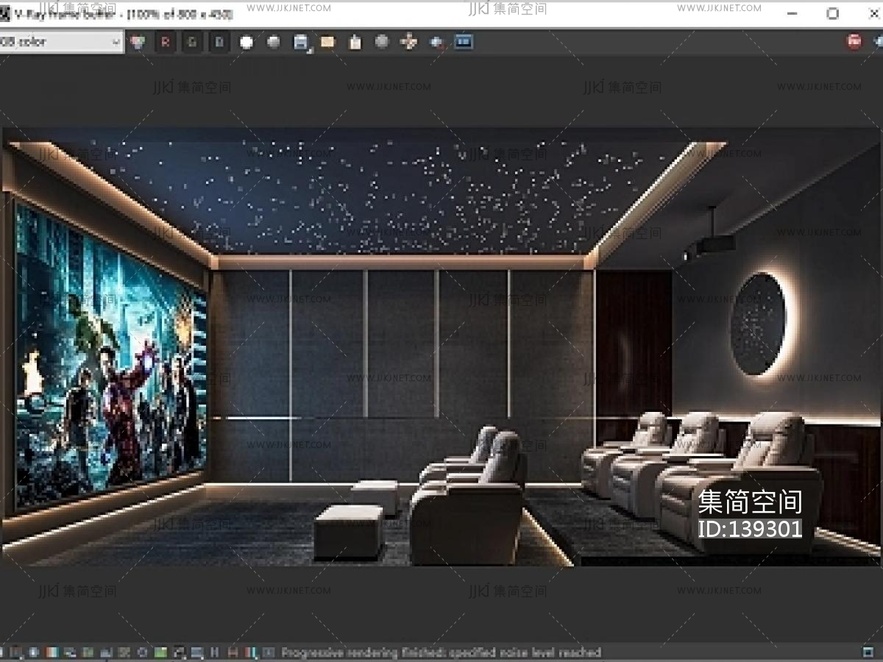Image resolution: width=883 pixels, height=662 pixels.
Task: Clear the frame buffer image
Action: [354, 42]
